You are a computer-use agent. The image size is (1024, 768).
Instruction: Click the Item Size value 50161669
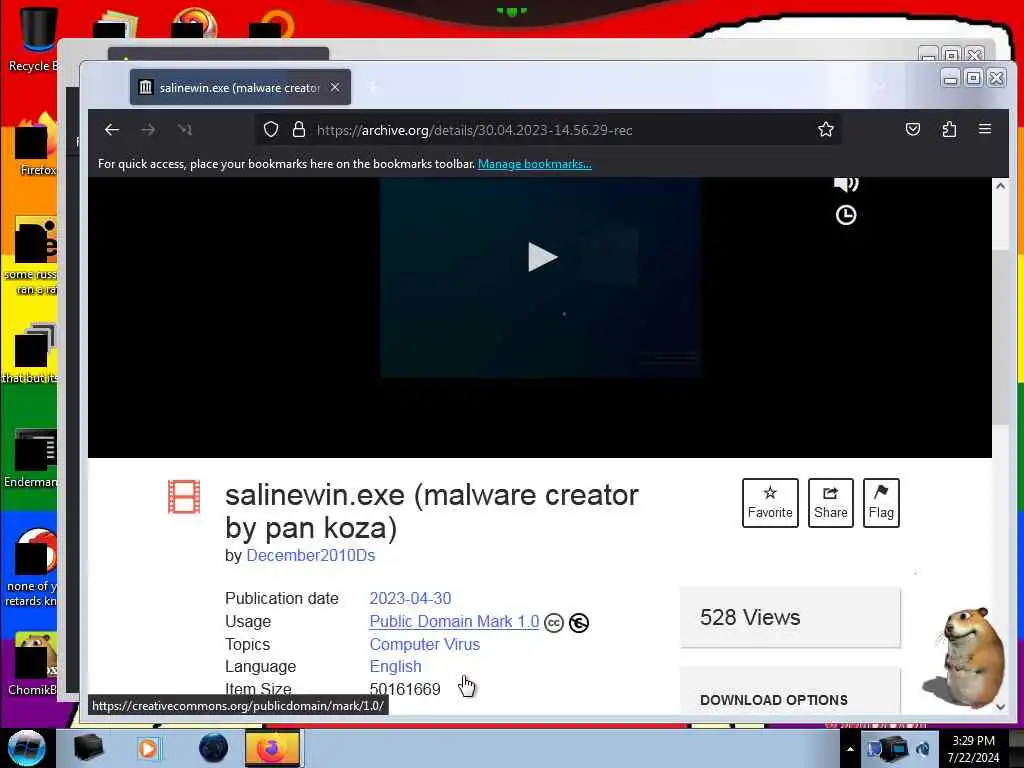(x=405, y=689)
